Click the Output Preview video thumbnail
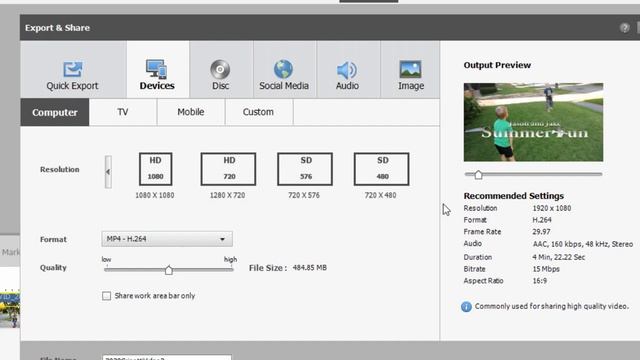 [x=533, y=122]
